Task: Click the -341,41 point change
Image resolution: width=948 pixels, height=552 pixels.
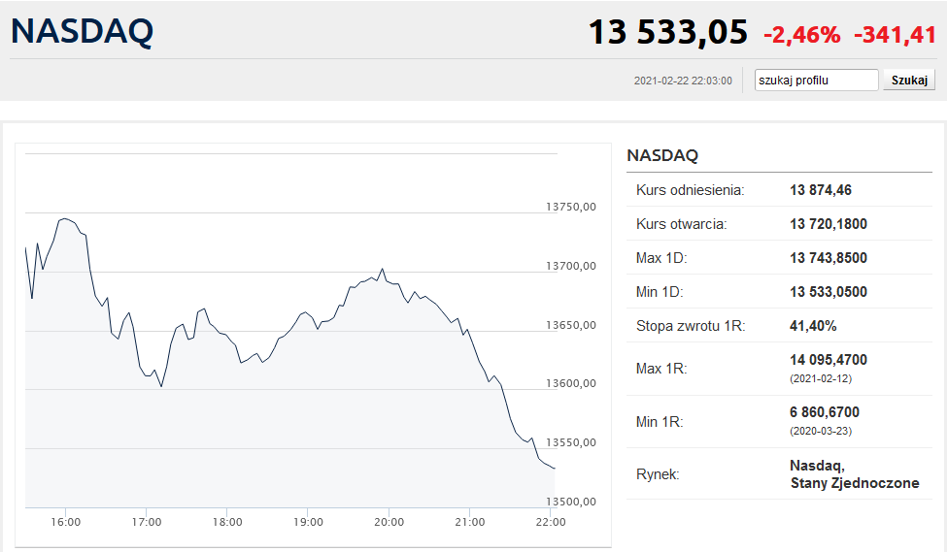Action: 895,35
